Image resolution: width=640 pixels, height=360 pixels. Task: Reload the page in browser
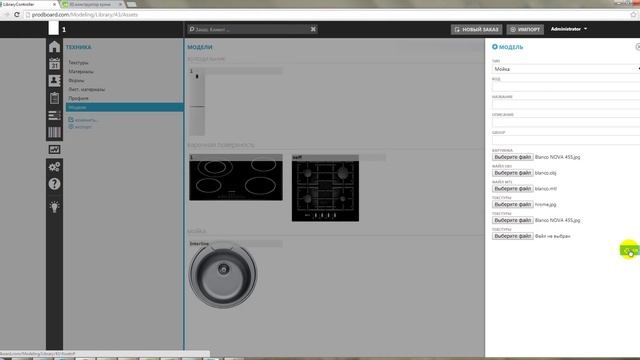point(17,14)
